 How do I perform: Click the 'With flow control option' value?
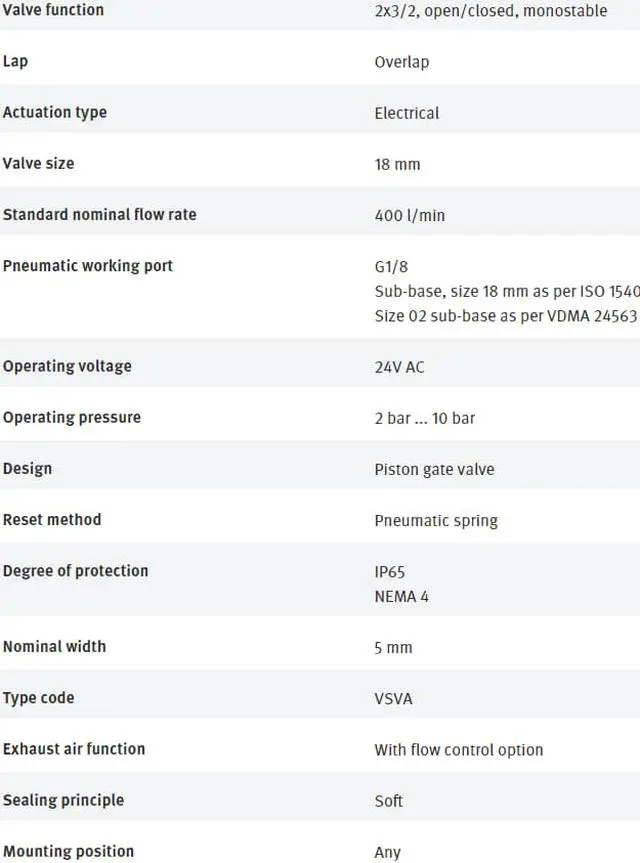tap(458, 750)
